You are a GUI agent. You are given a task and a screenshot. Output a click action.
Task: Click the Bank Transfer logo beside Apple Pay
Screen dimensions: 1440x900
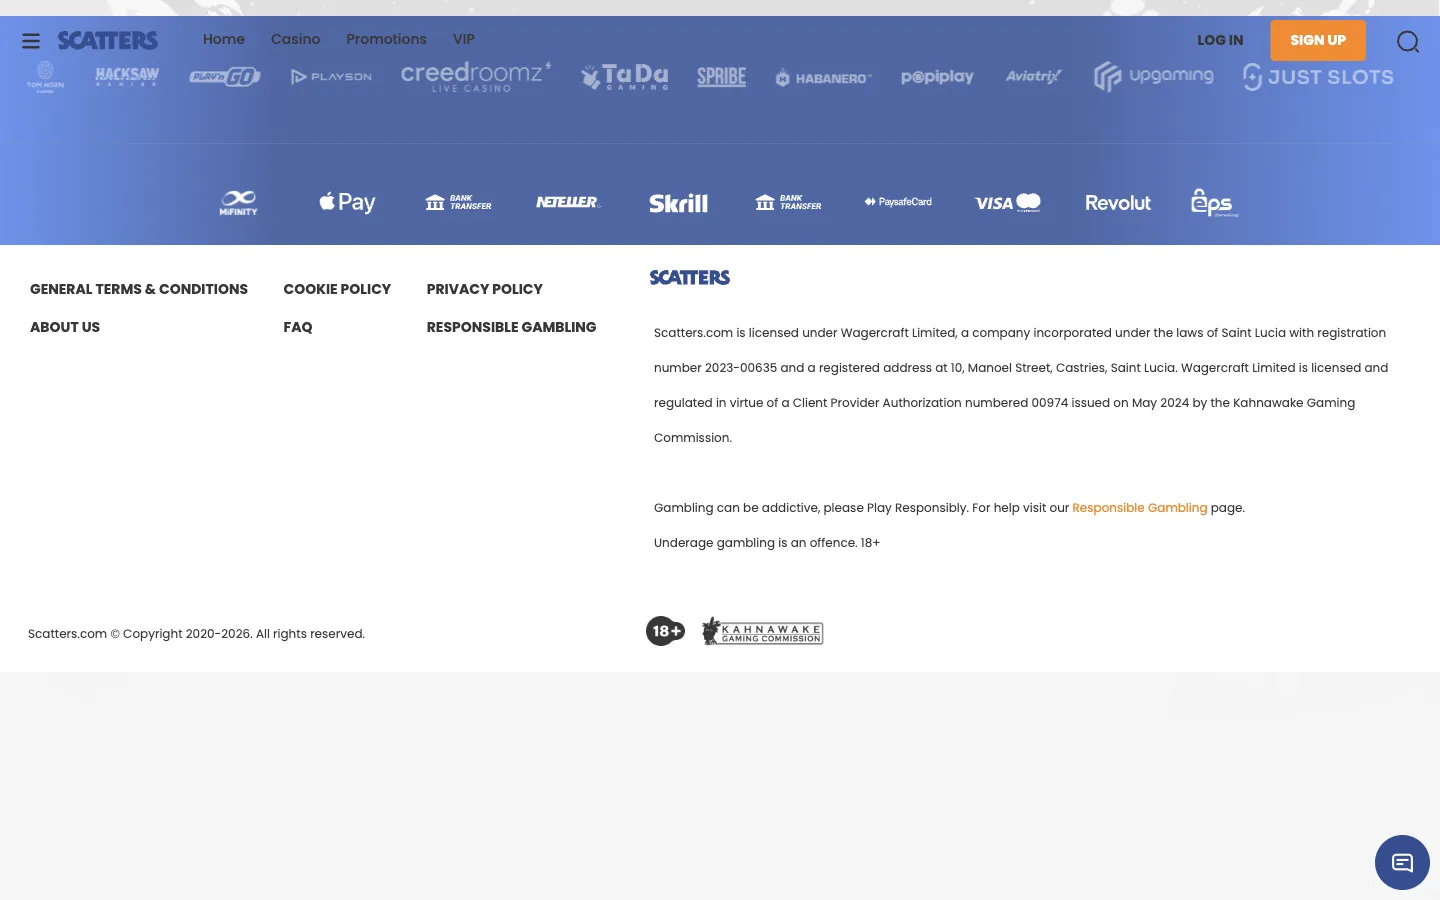[458, 202]
